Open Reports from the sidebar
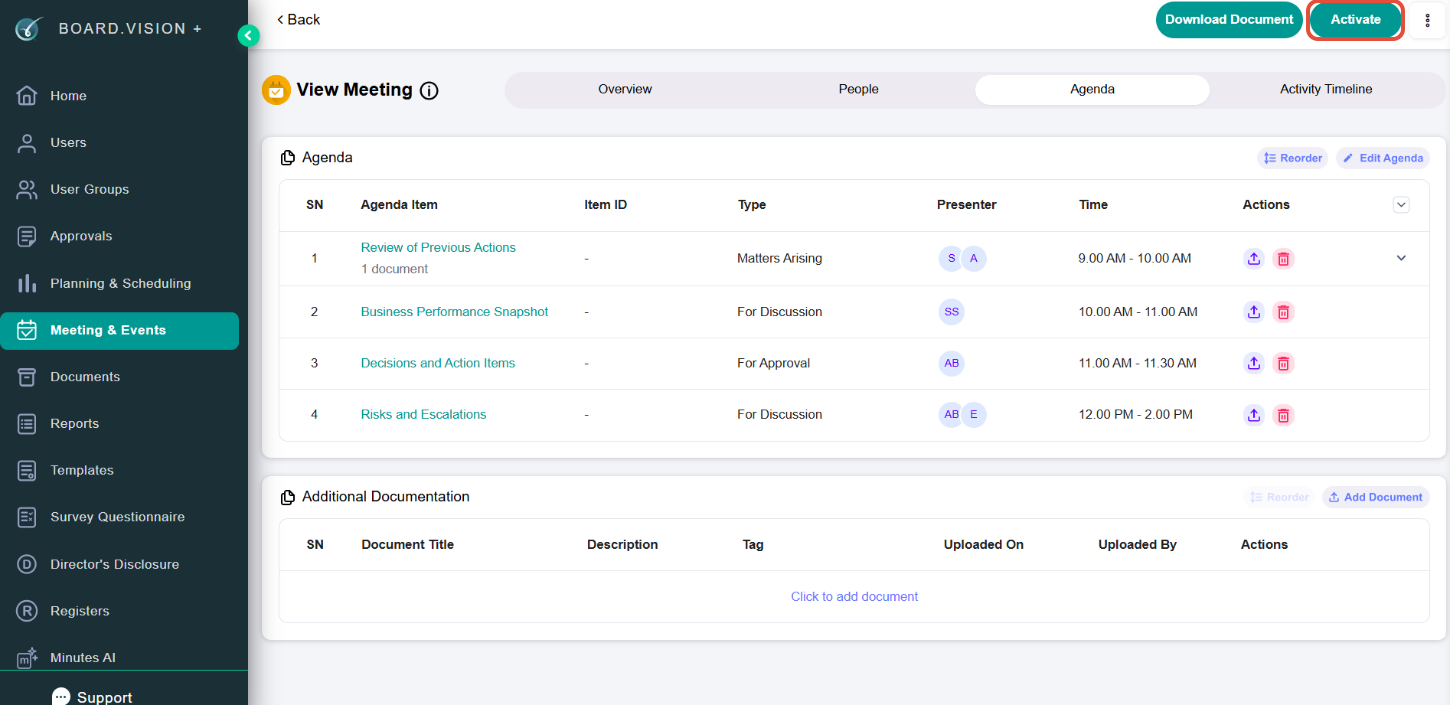This screenshot has width=1450, height=705. (120, 424)
